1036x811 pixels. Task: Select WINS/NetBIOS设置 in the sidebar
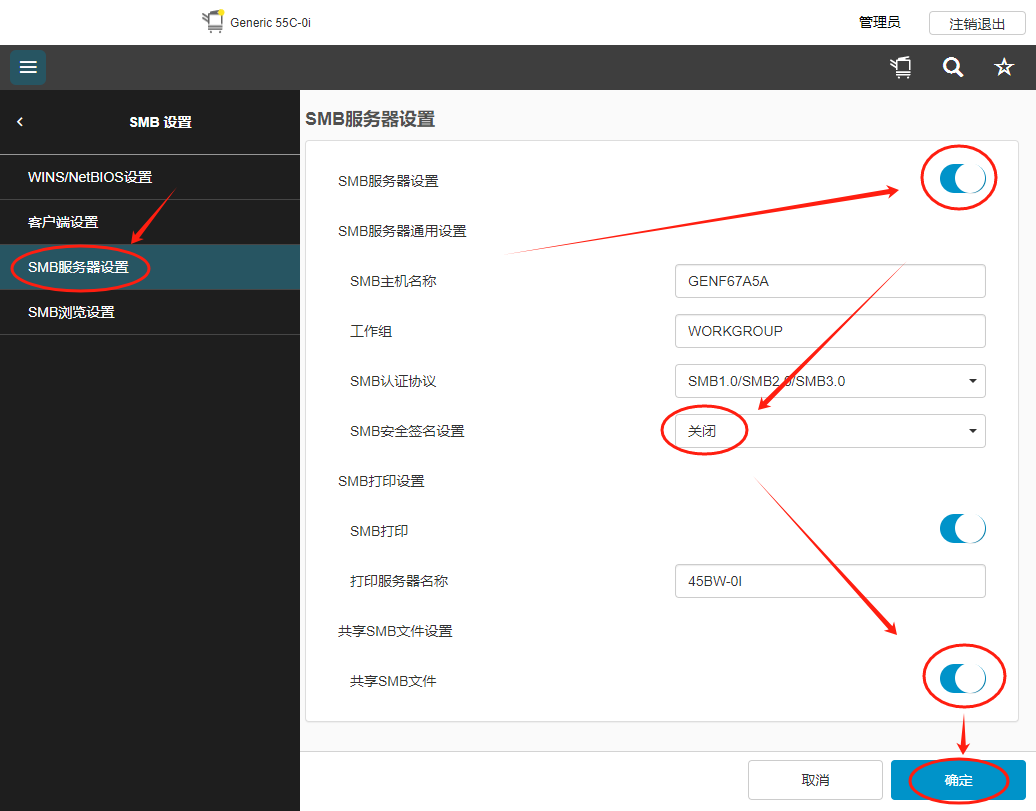point(90,177)
